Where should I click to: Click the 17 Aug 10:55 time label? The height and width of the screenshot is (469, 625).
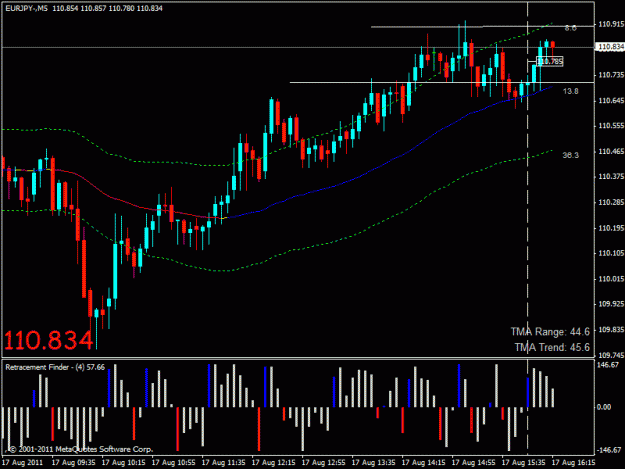(174, 462)
